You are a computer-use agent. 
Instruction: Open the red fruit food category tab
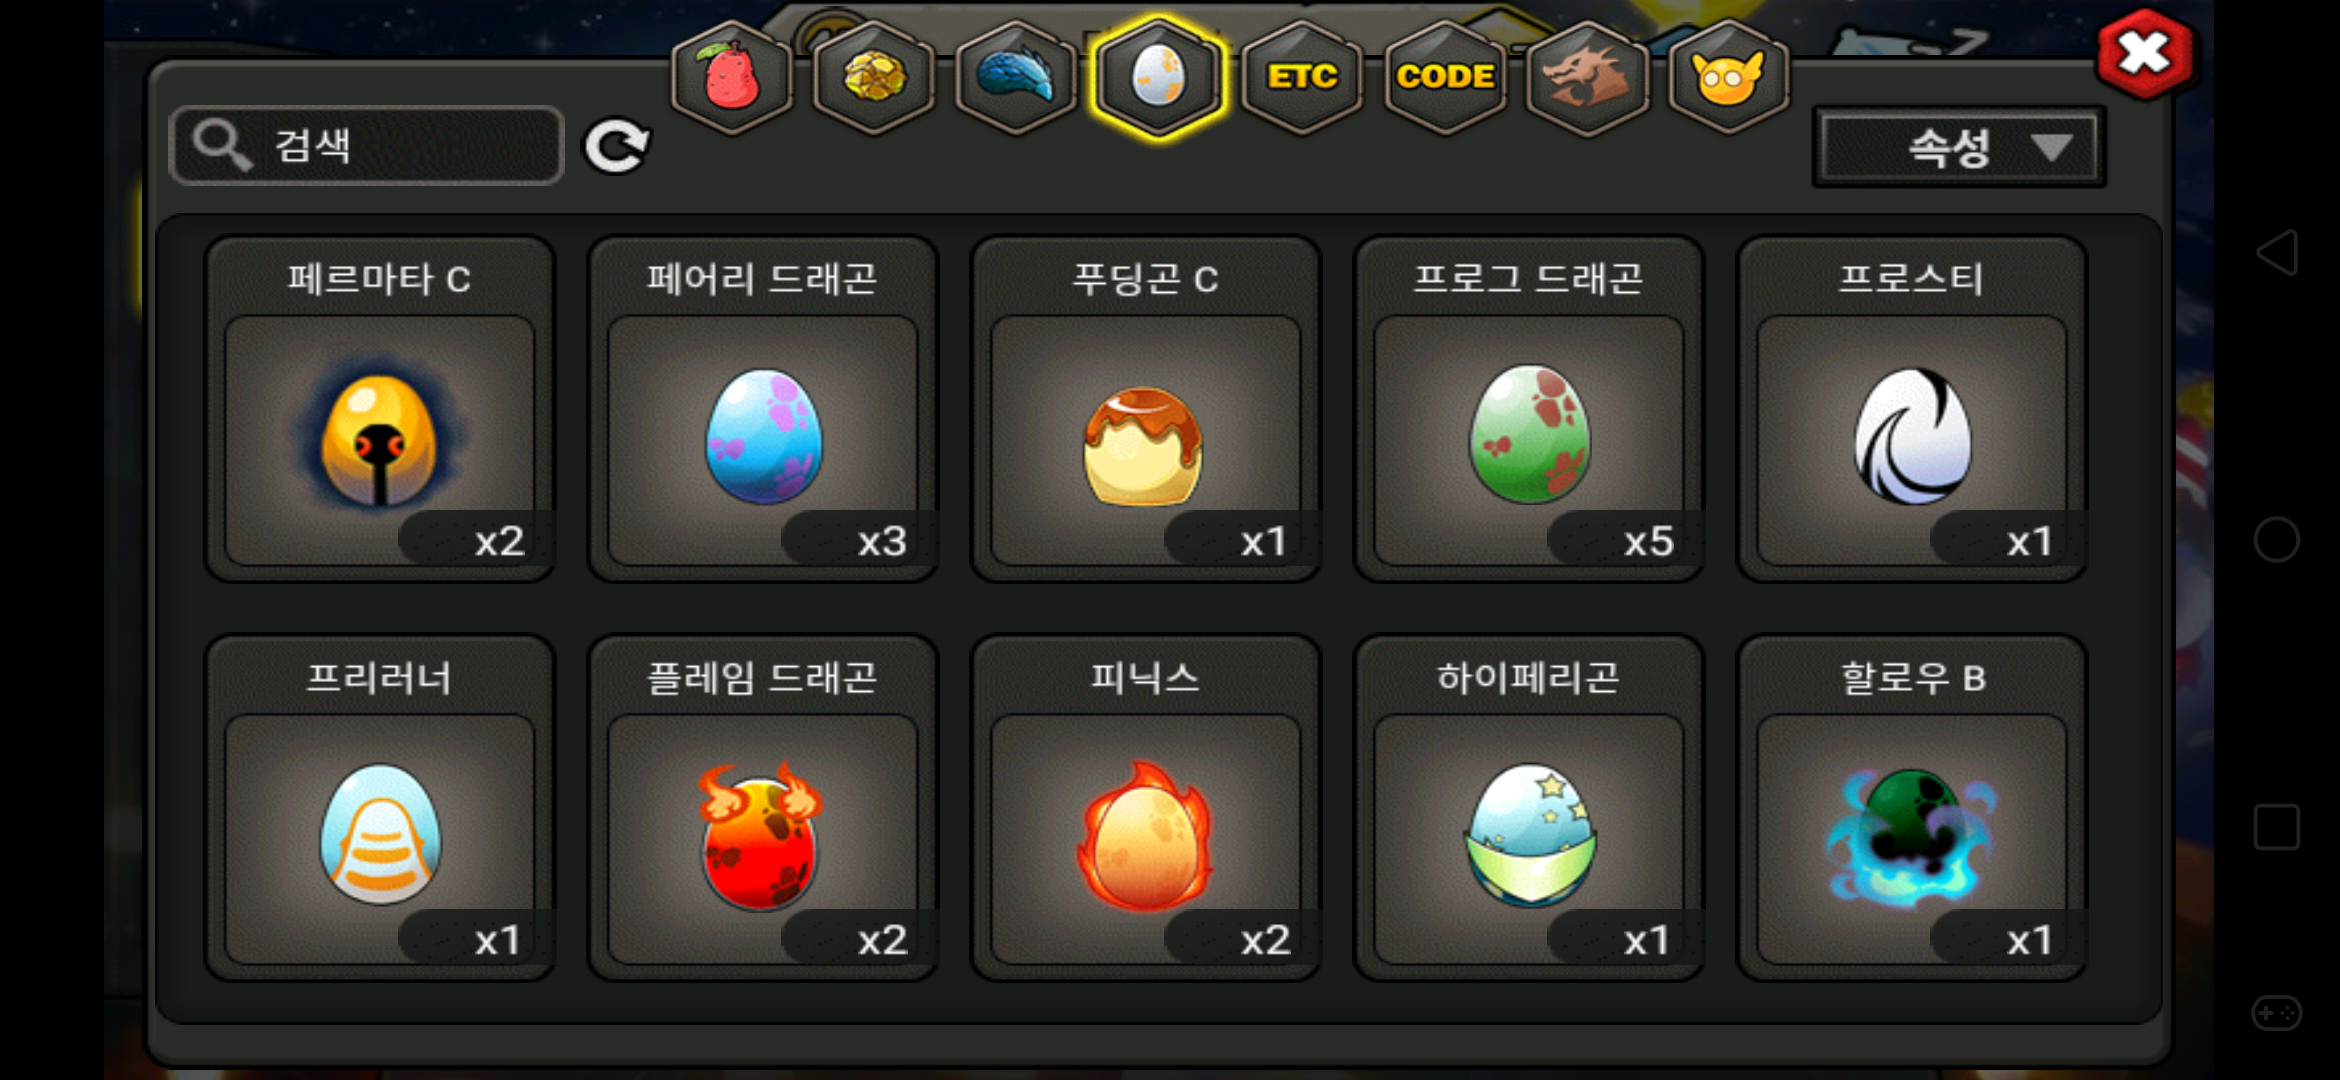[732, 76]
